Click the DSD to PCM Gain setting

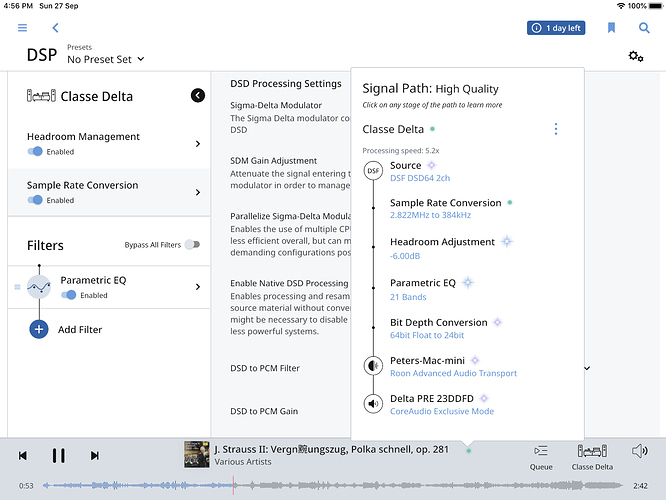click(264, 411)
